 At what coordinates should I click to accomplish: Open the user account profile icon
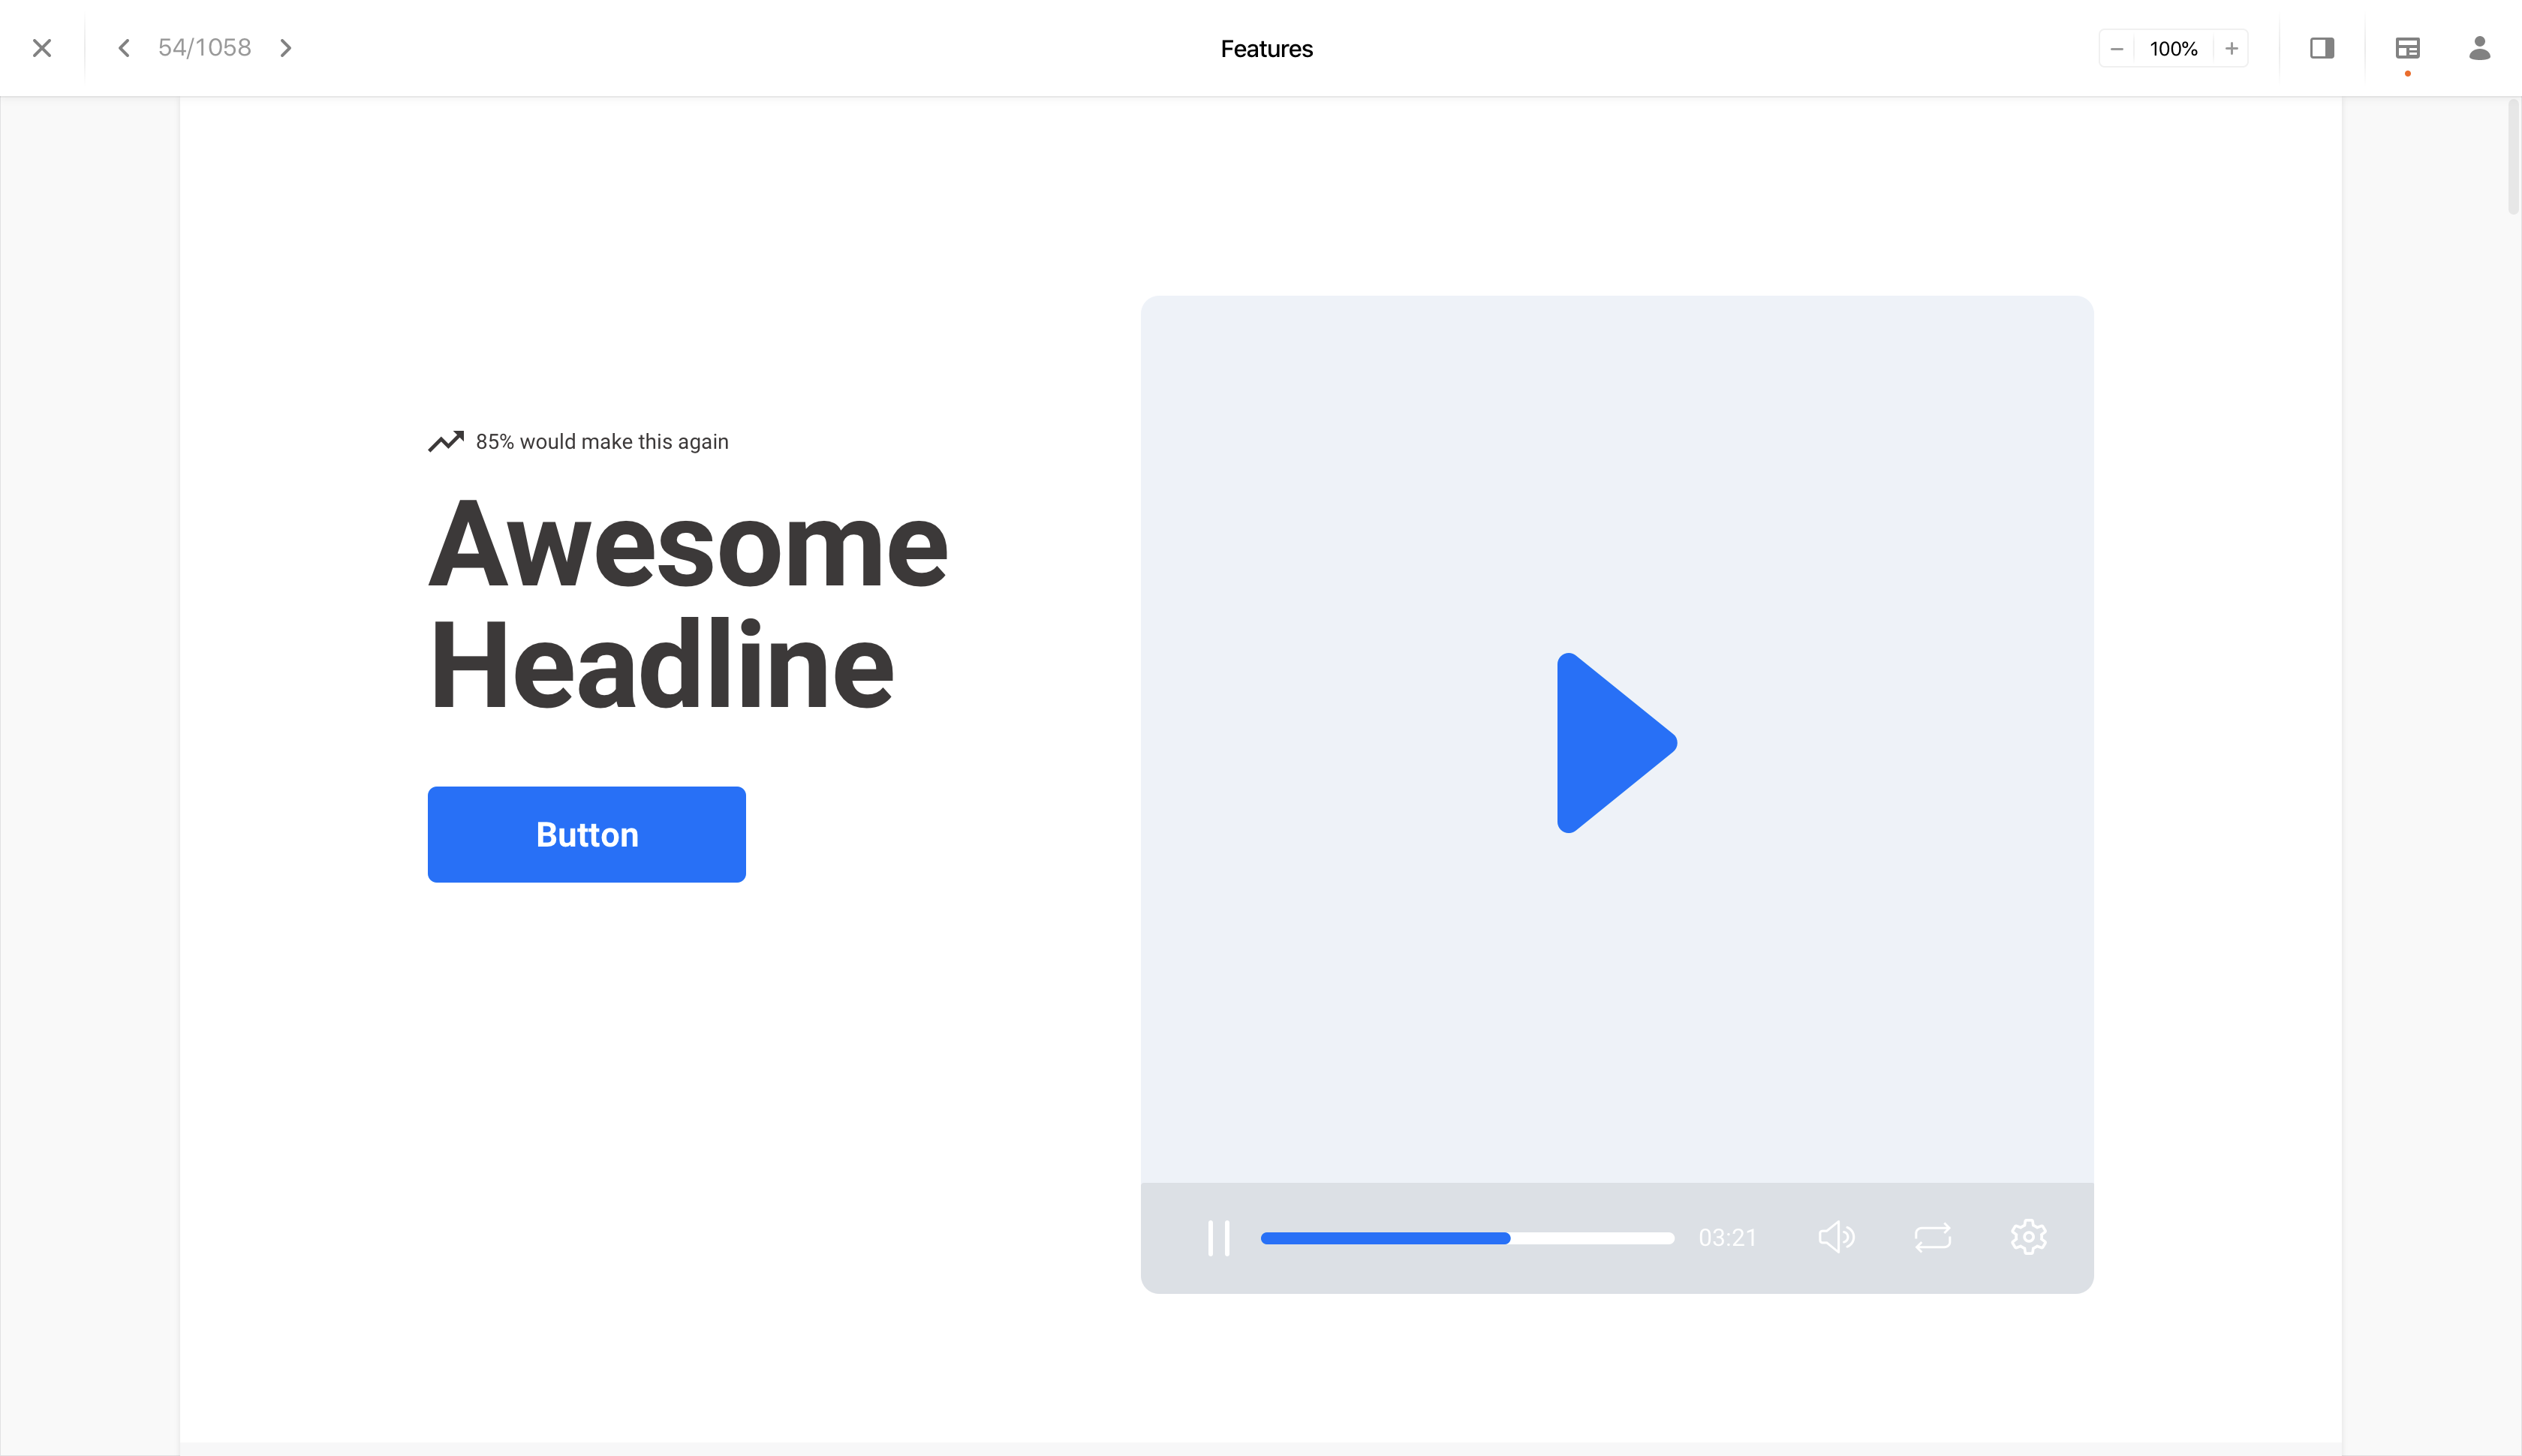2479,48
